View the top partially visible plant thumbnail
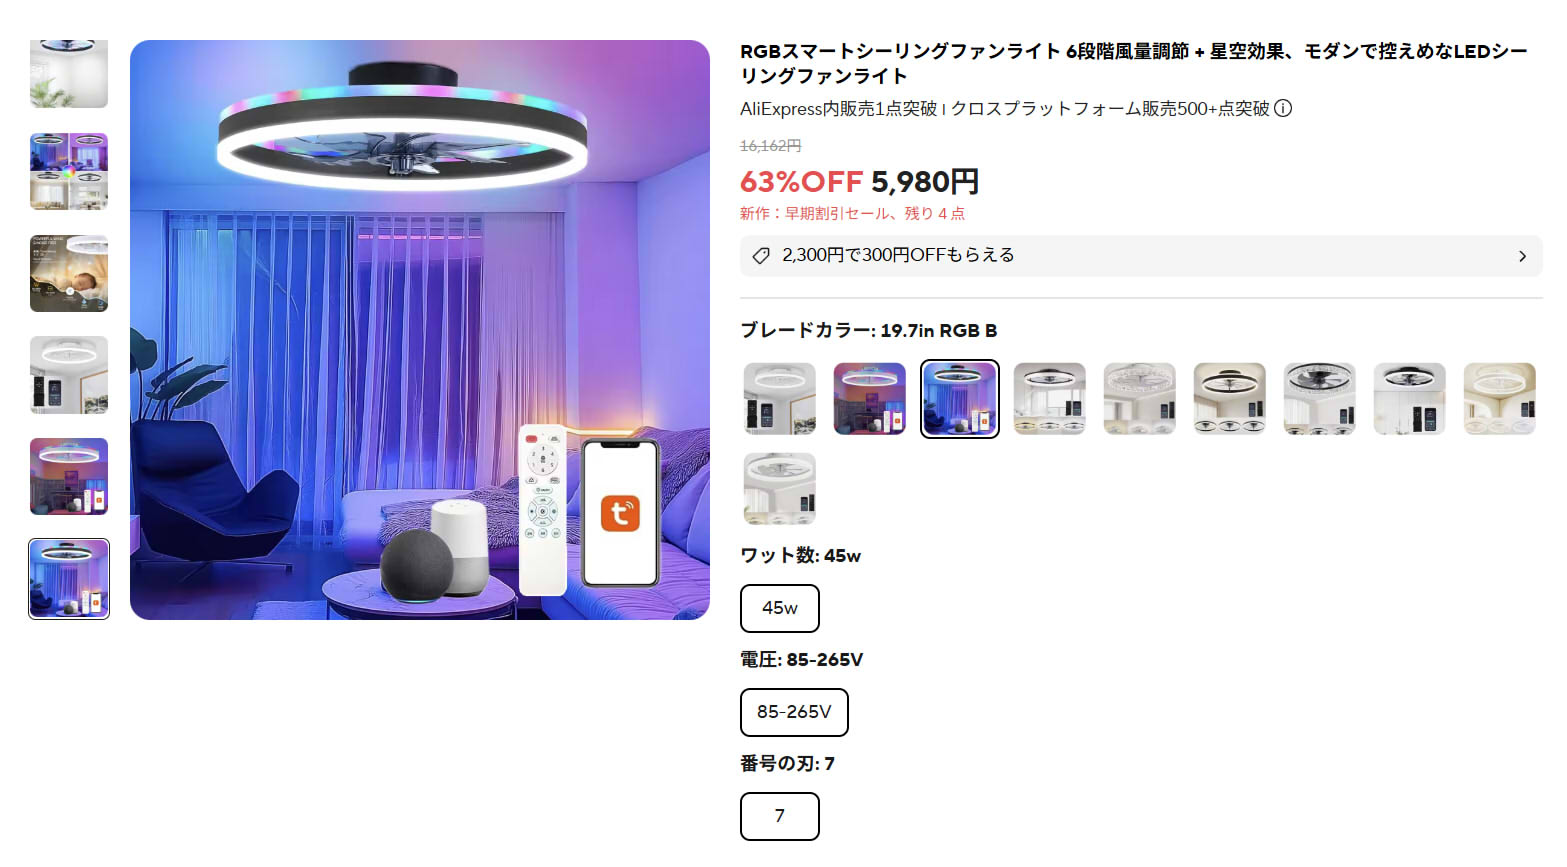1567x867 pixels. [69, 74]
